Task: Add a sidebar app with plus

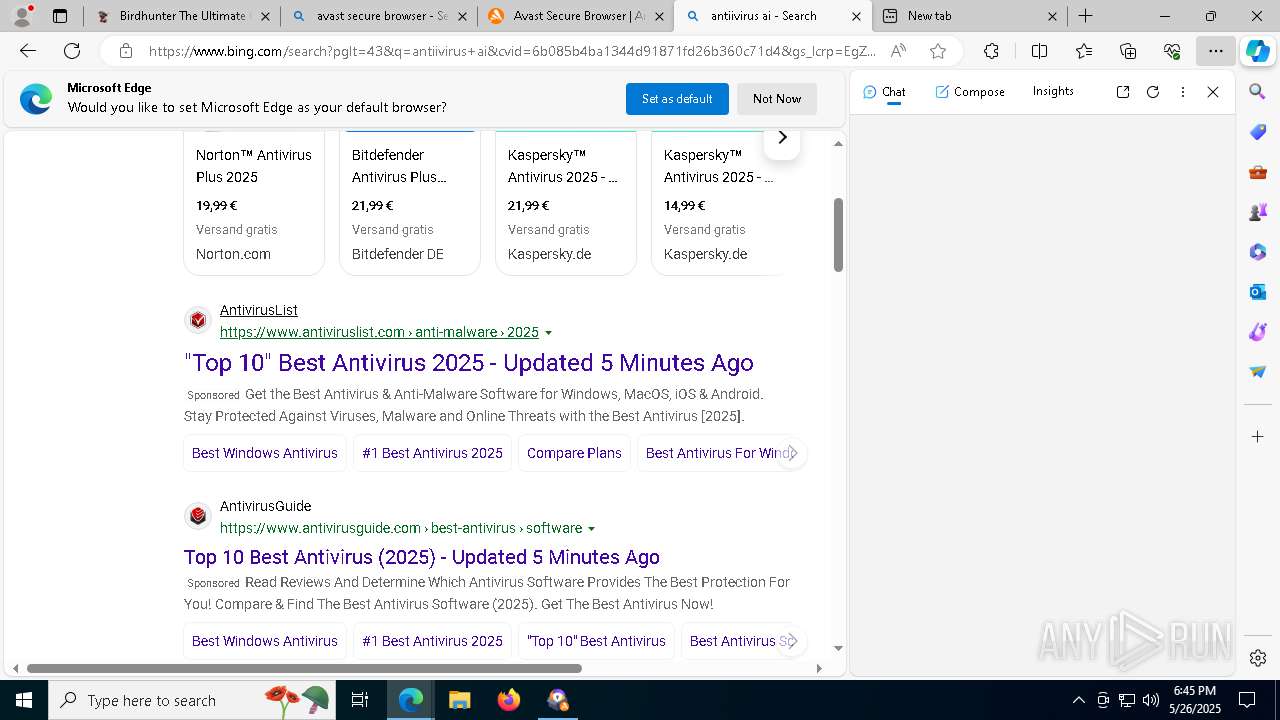Action: tap(1257, 437)
